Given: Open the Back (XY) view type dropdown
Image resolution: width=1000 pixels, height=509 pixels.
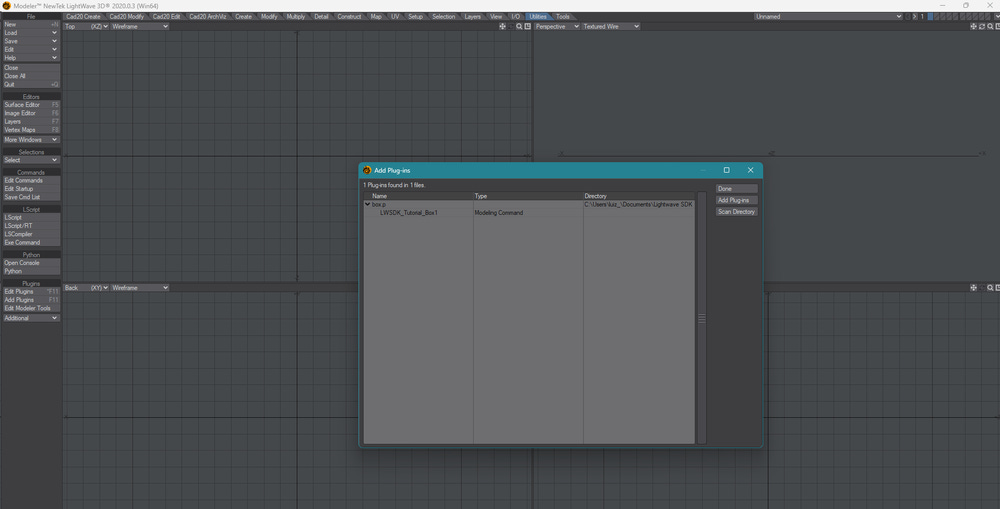Looking at the screenshot, I should (86, 288).
